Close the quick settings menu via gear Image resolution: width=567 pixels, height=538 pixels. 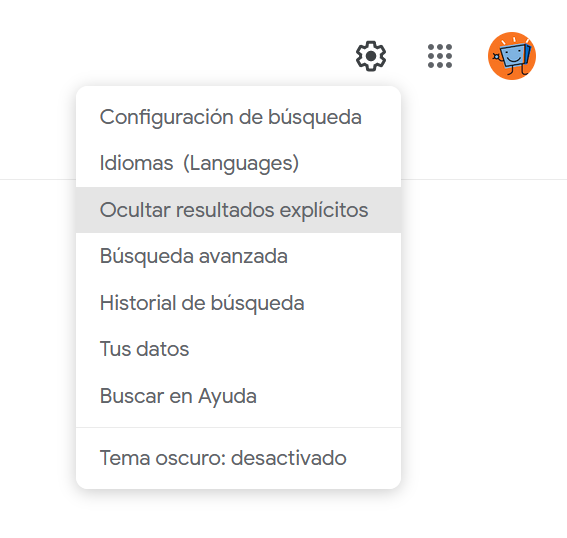(x=371, y=56)
